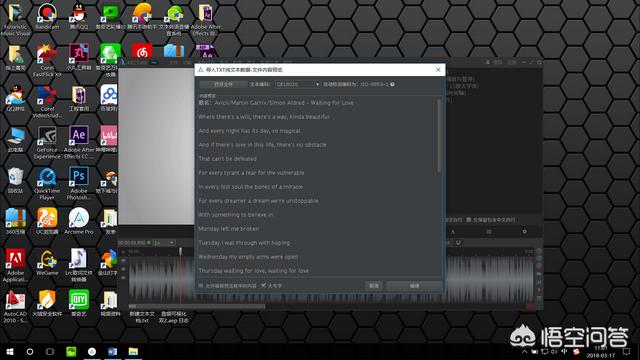The height and width of the screenshot is (360, 640).
Task: Open the Corel VideoStudio shortcut
Action: coord(47,102)
